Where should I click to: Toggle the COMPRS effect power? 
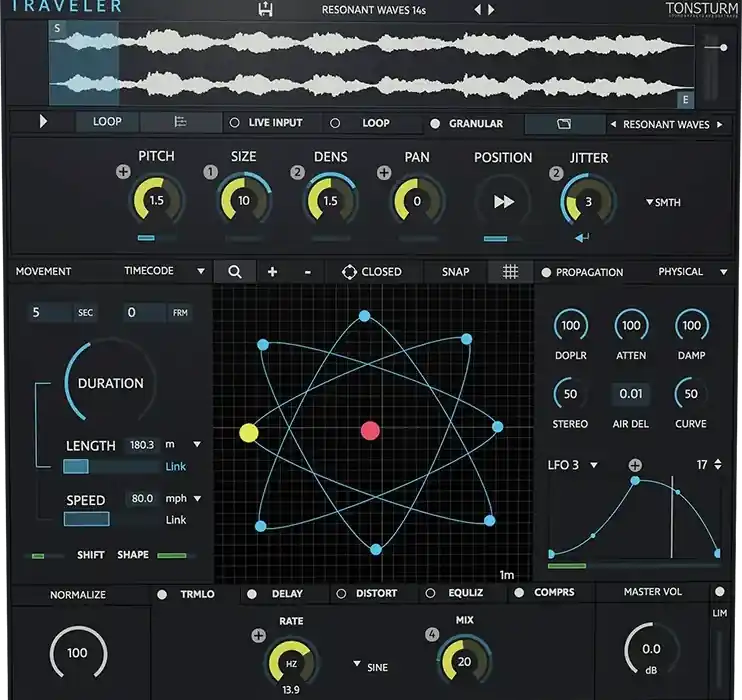[x=519, y=593]
